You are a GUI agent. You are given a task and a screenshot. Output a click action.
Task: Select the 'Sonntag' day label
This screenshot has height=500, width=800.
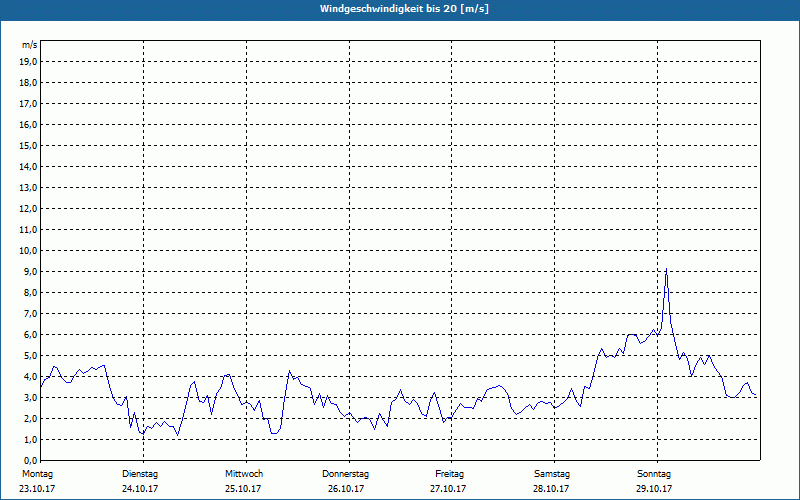tap(654, 474)
